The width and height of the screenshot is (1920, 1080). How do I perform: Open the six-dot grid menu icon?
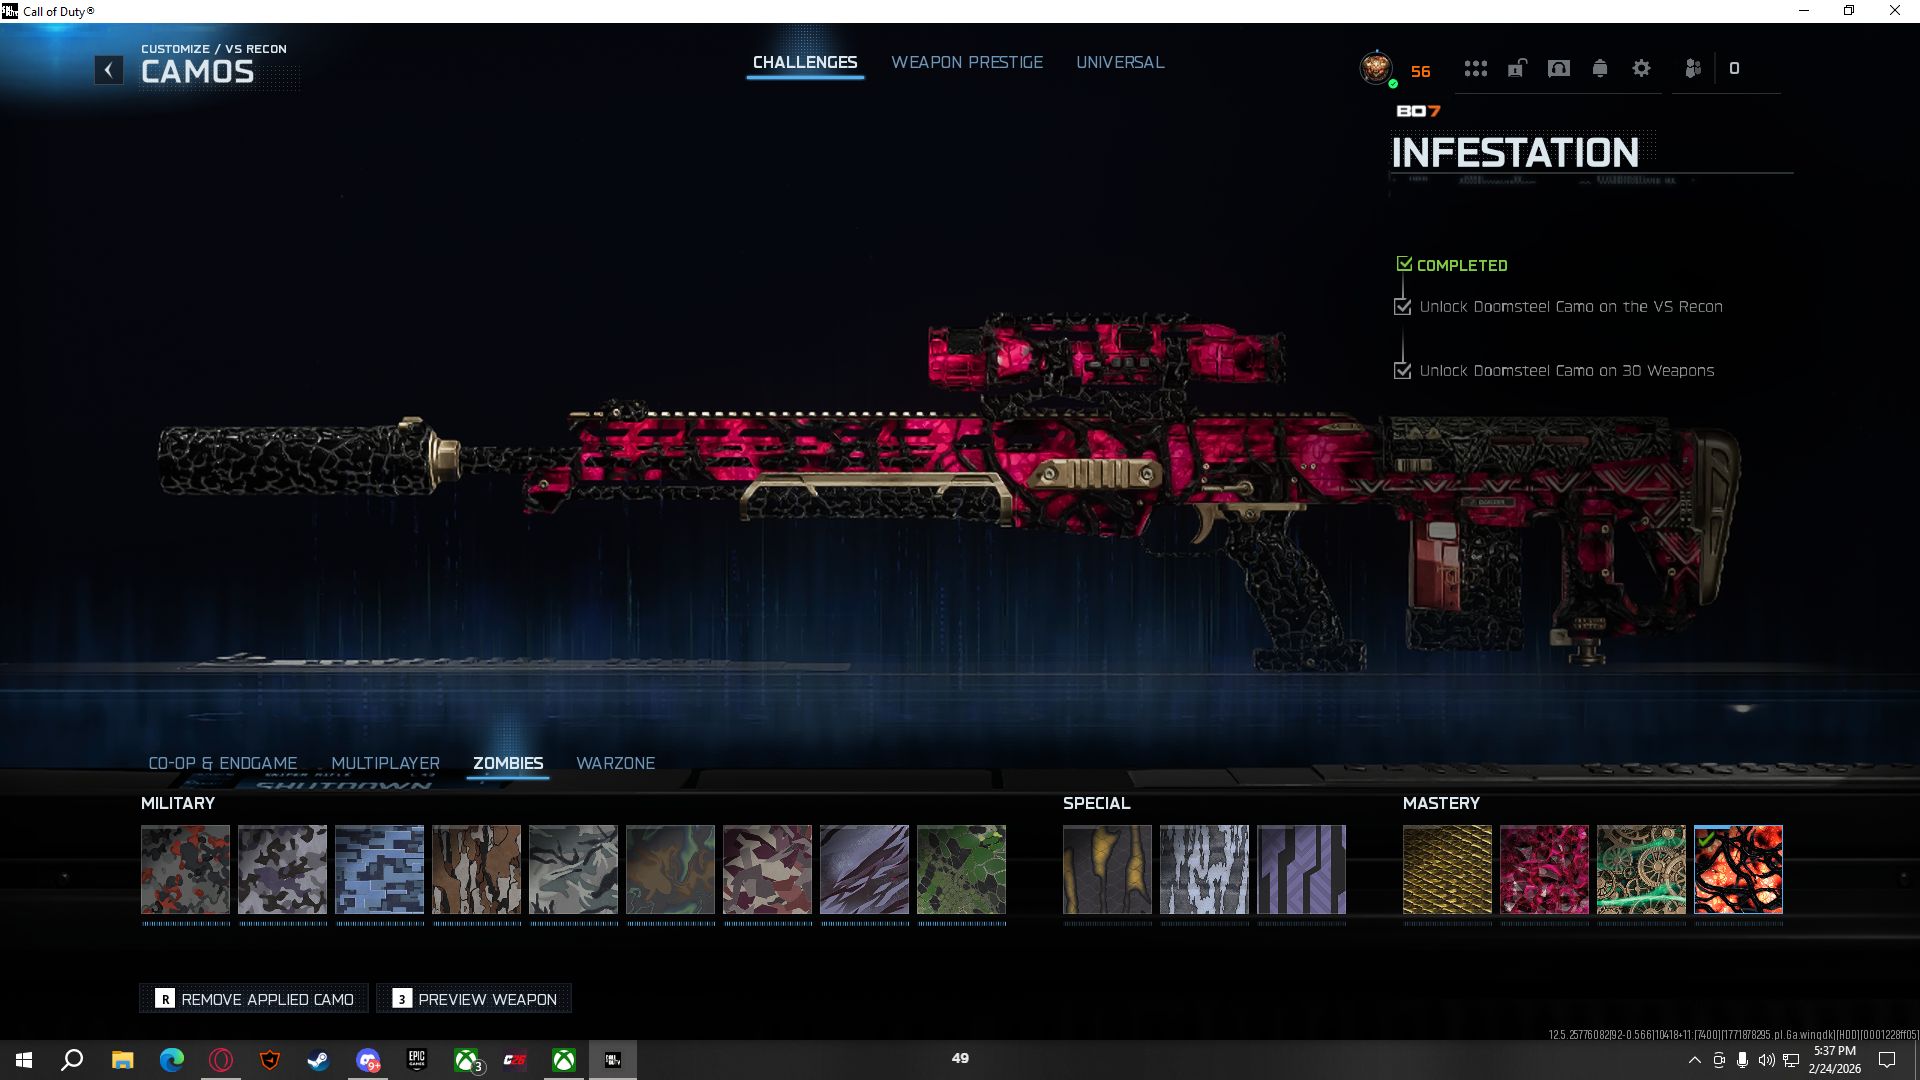(1475, 69)
